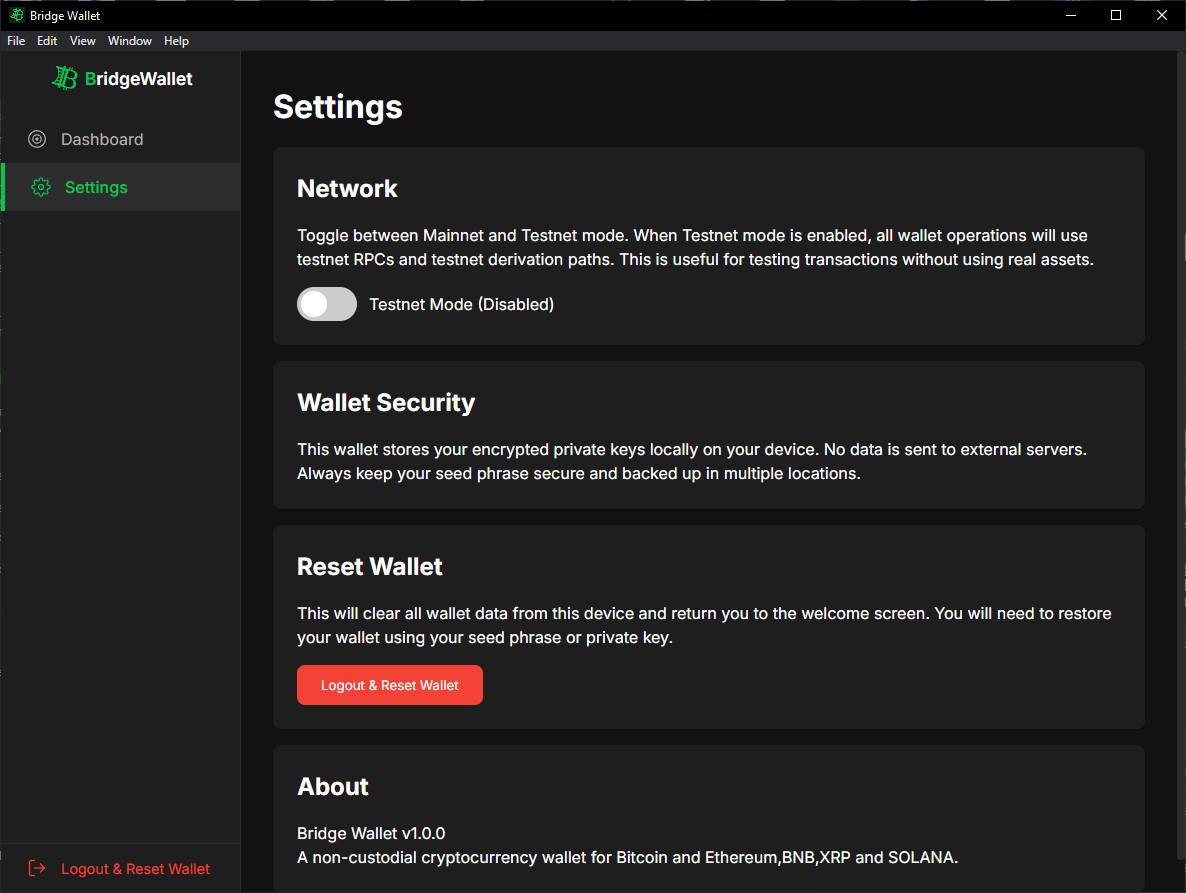Navigate to the Dashboard section
Image resolution: width=1186 pixels, height=893 pixels.
click(104, 139)
